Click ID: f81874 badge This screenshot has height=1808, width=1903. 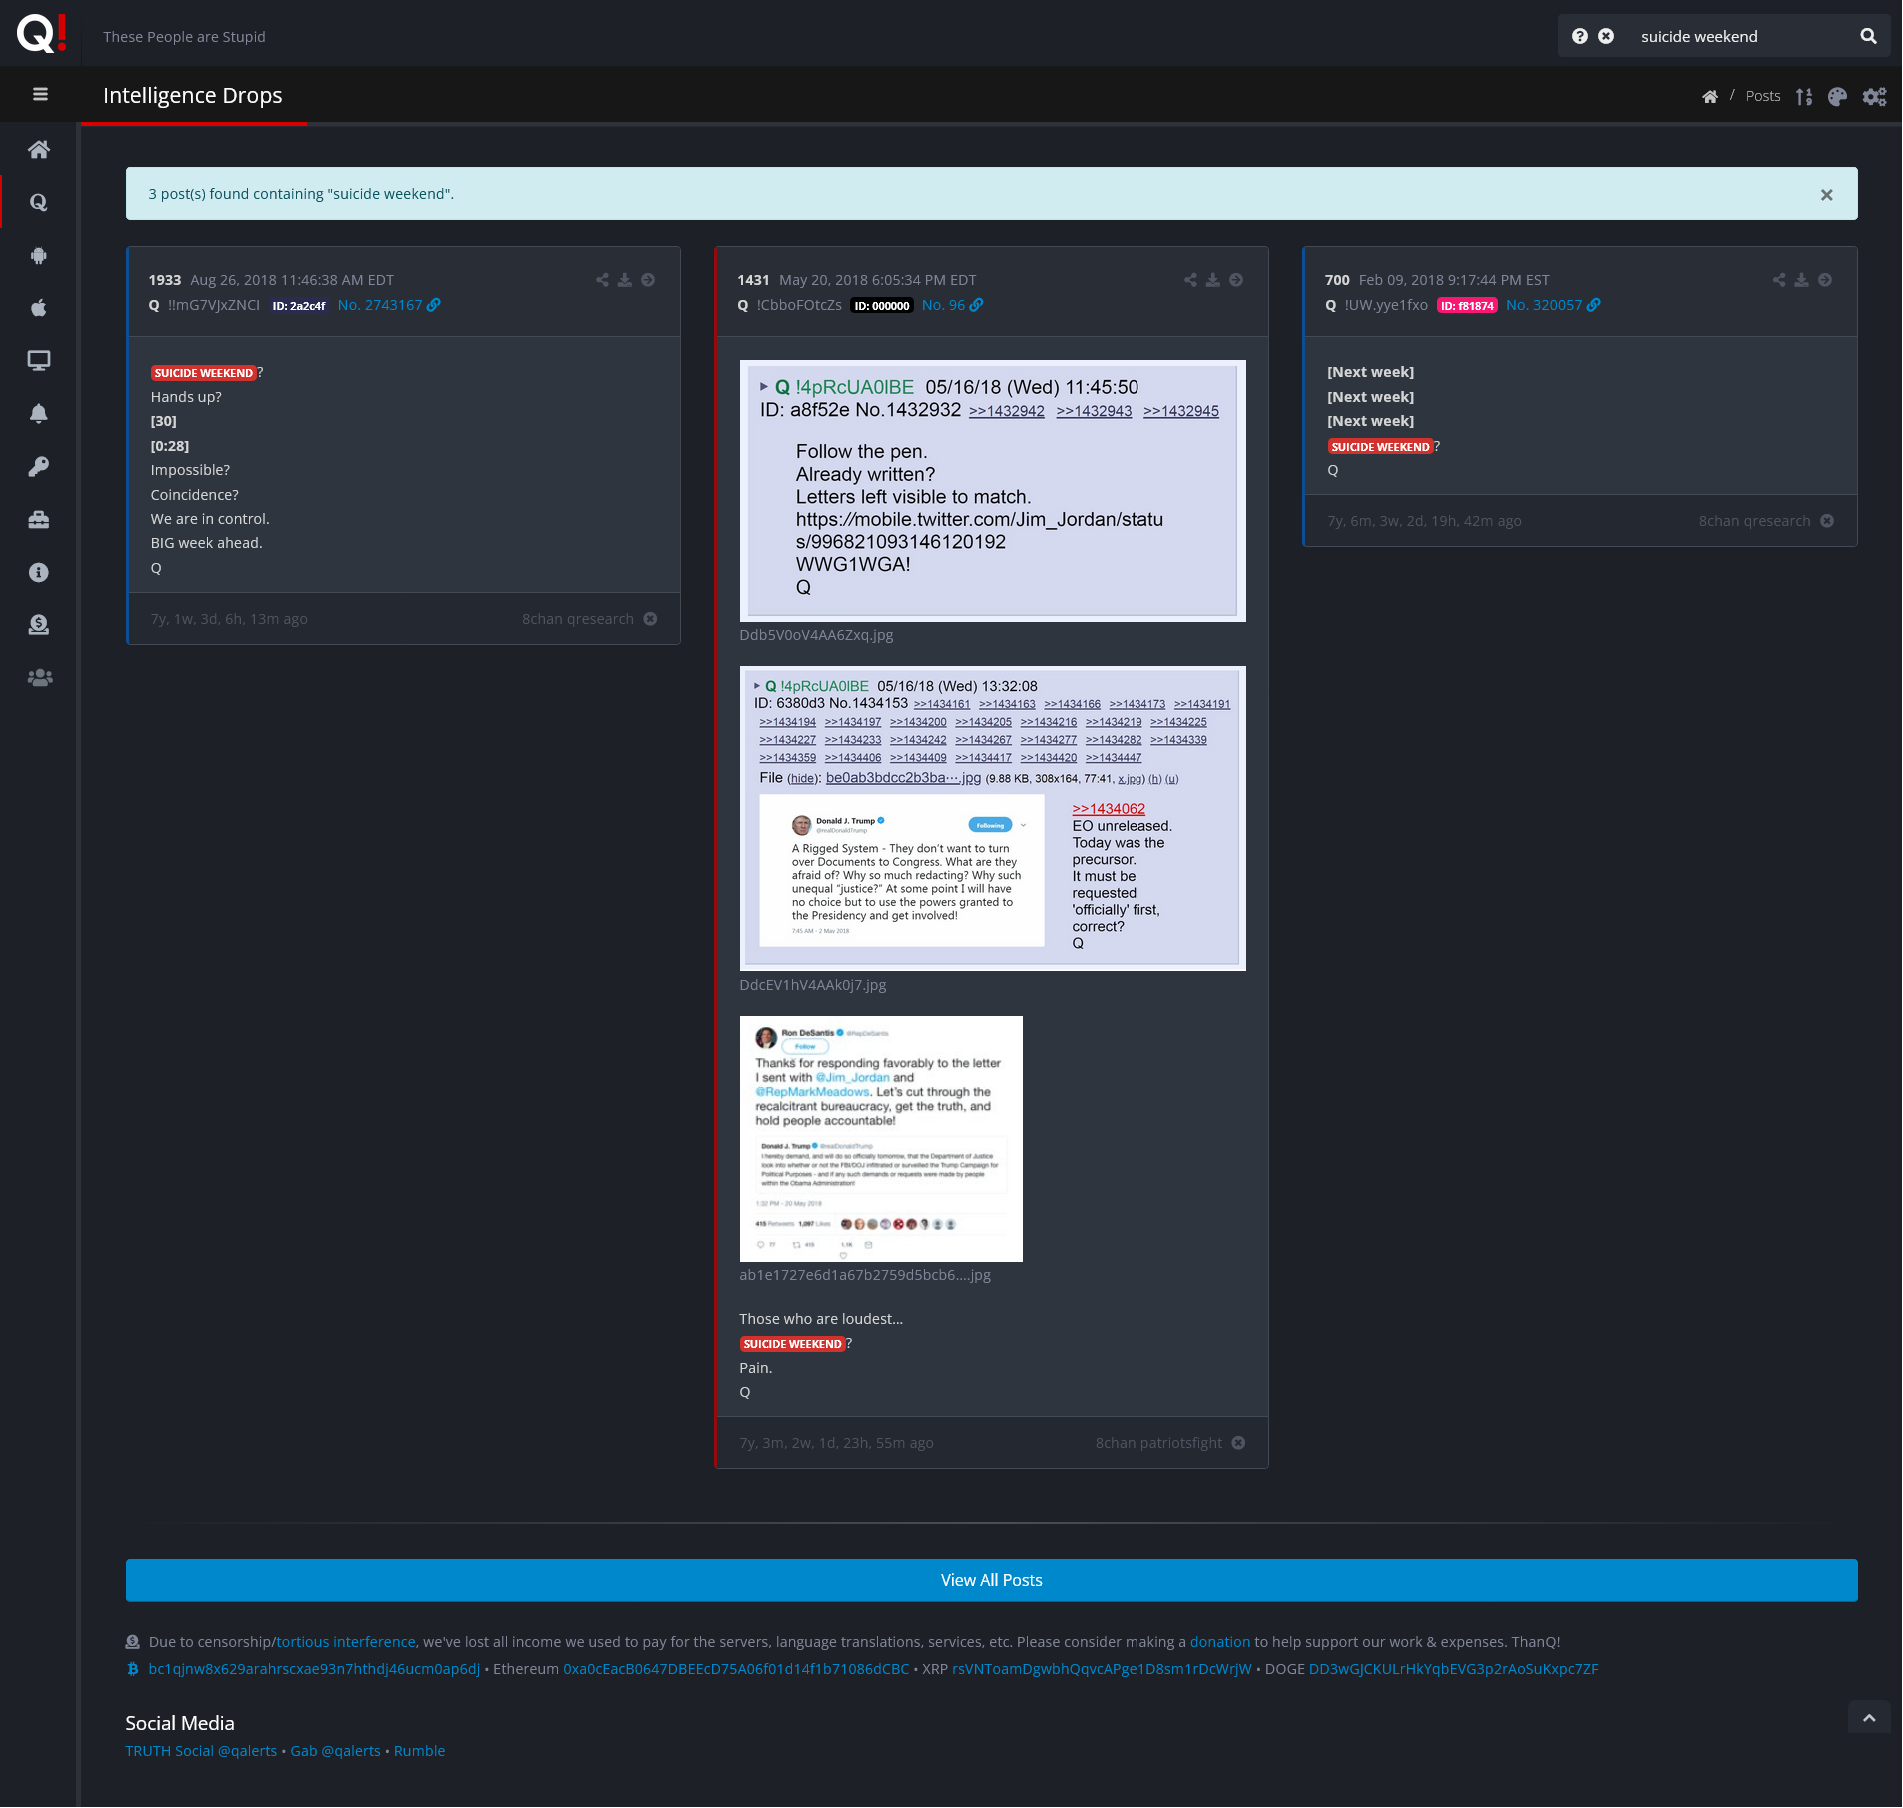point(1467,306)
